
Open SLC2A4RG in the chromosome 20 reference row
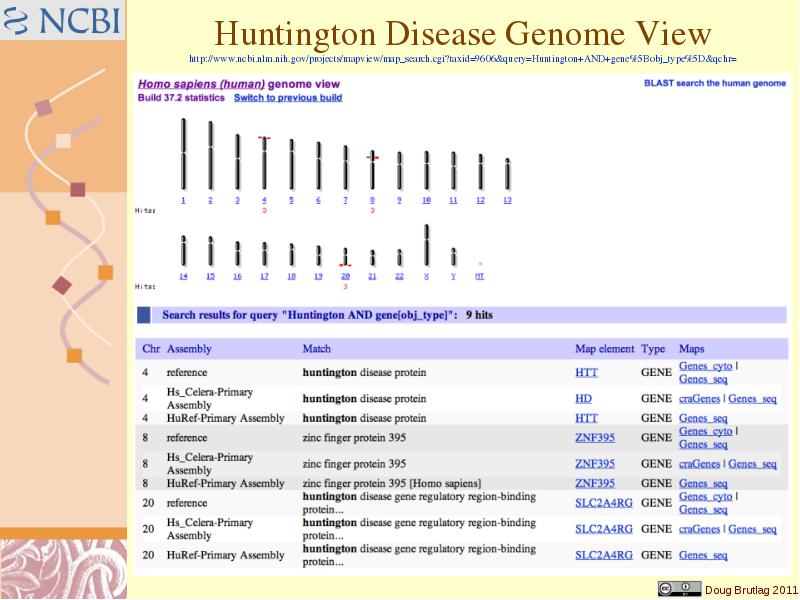pyautogui.click(x=604, y=503)
